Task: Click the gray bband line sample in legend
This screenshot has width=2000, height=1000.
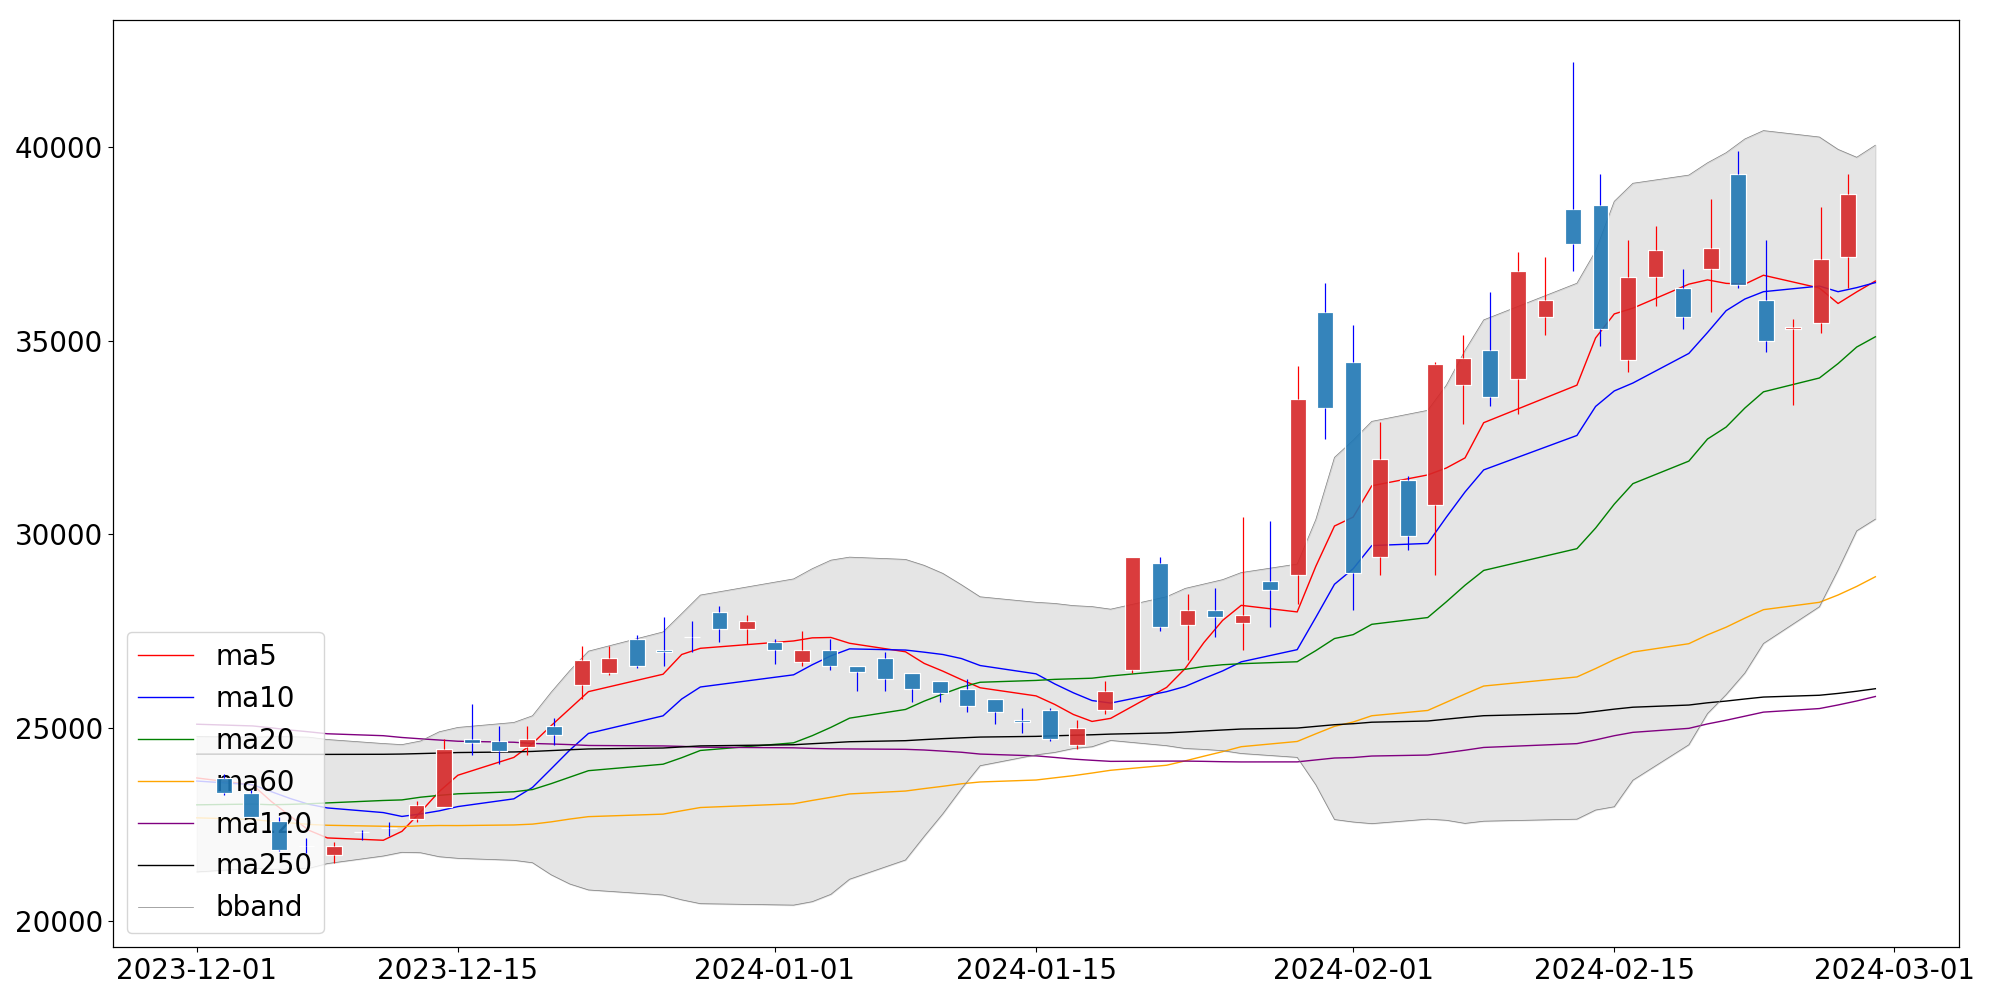Action: coord(166,907)
